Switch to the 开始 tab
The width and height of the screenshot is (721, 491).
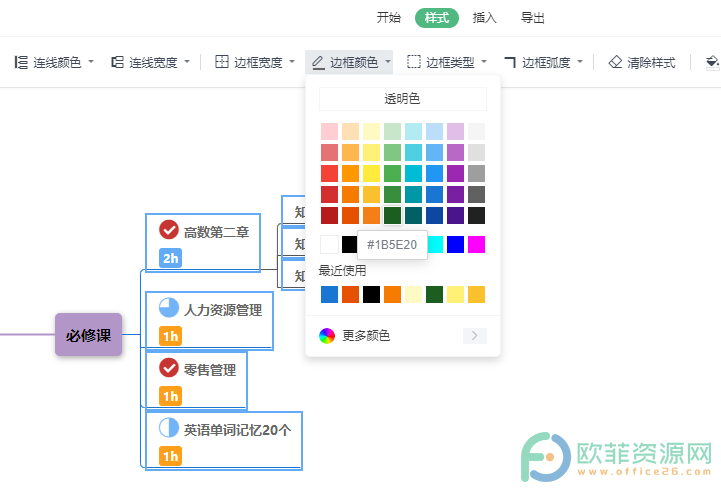(x=389, y=18)
